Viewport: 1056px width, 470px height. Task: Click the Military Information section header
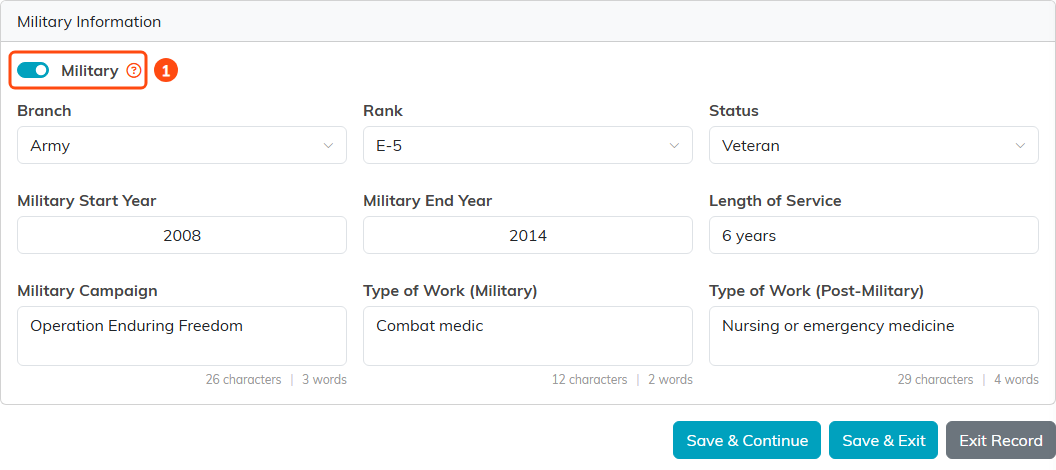[x=89, y=22]
